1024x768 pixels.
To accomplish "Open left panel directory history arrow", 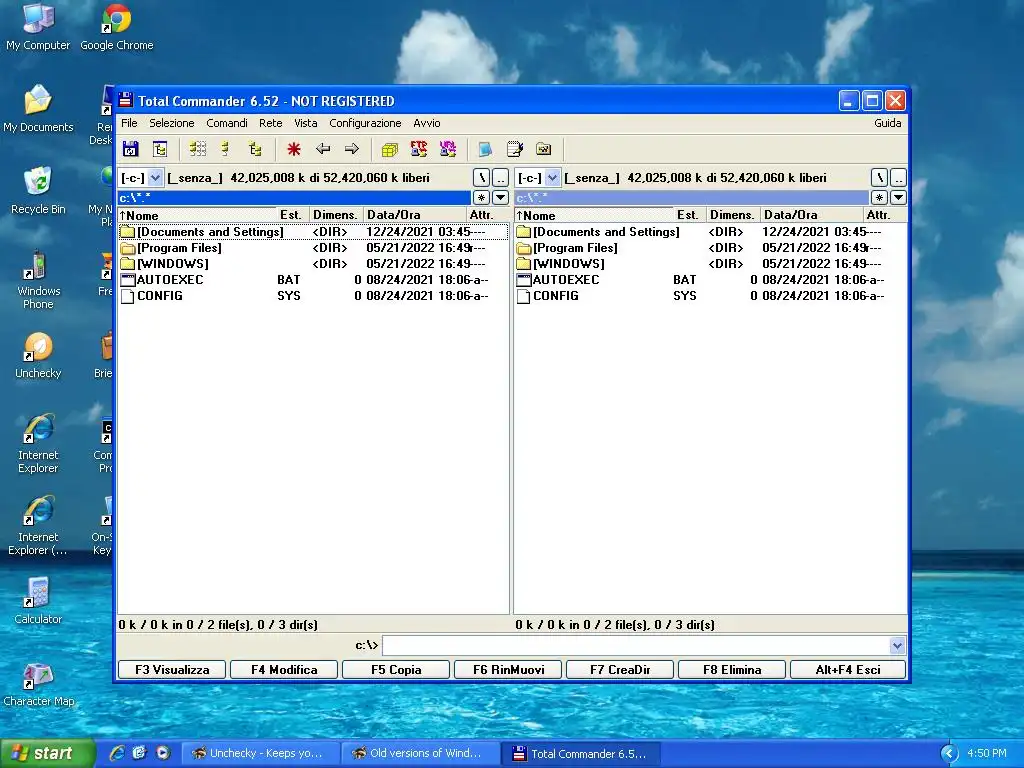I will pos(500,197).
